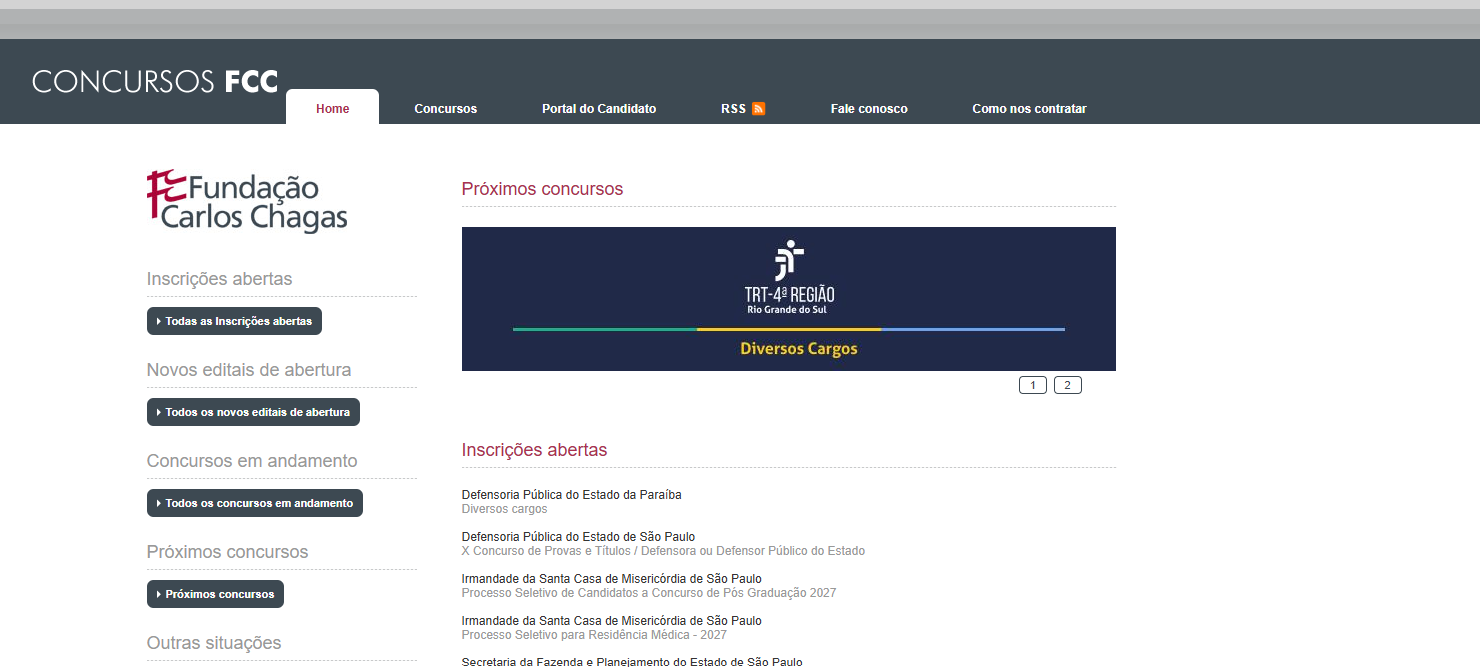Image resolution: width=1480 pixels, height=667 pixels.
Task: Open Irmandade da Santa Casa above Pós Graduação 2027
Action: point(612,579)
